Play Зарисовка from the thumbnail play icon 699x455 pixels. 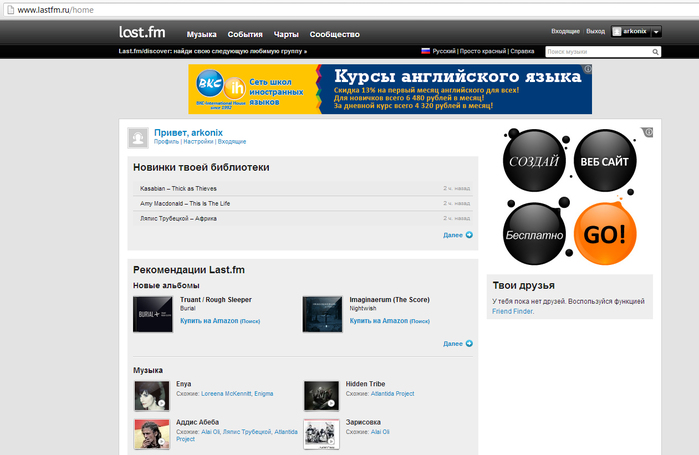pyautogui.click(x=331, y=442)
